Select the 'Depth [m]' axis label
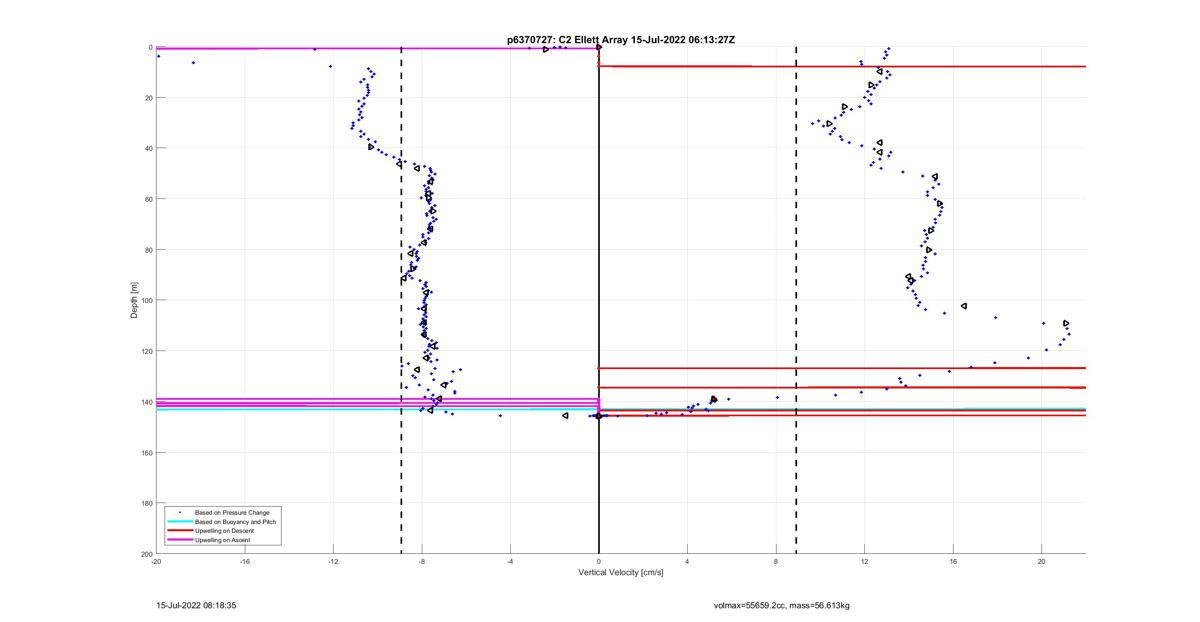This screenshot has width=1200, height=622. coord(134,300)
